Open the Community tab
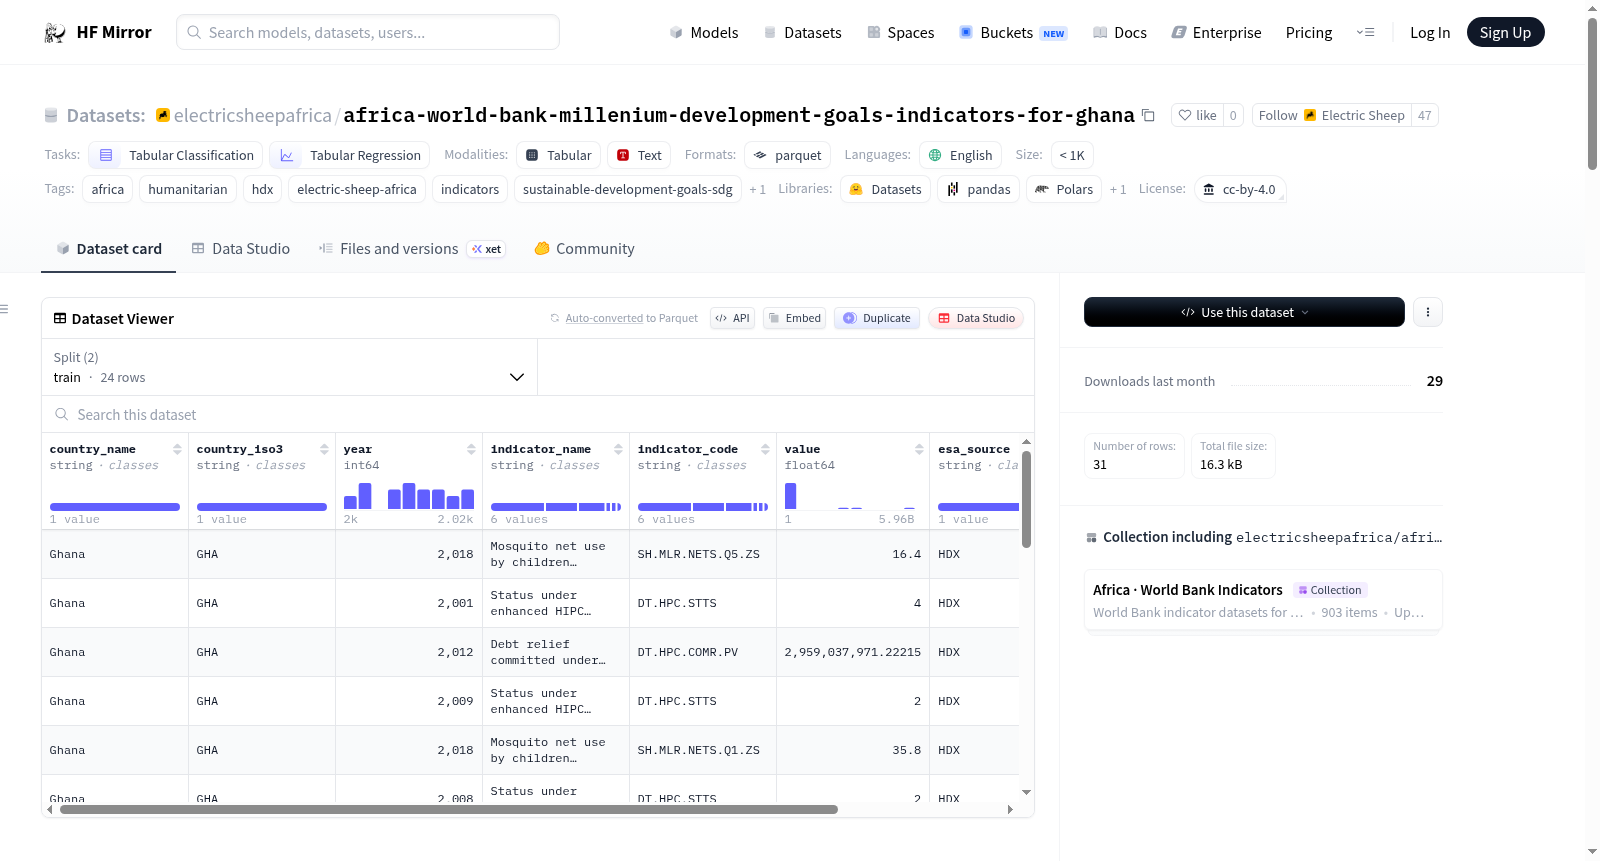The width and height of the screenshot is (1600, 861). click(585, 249)
